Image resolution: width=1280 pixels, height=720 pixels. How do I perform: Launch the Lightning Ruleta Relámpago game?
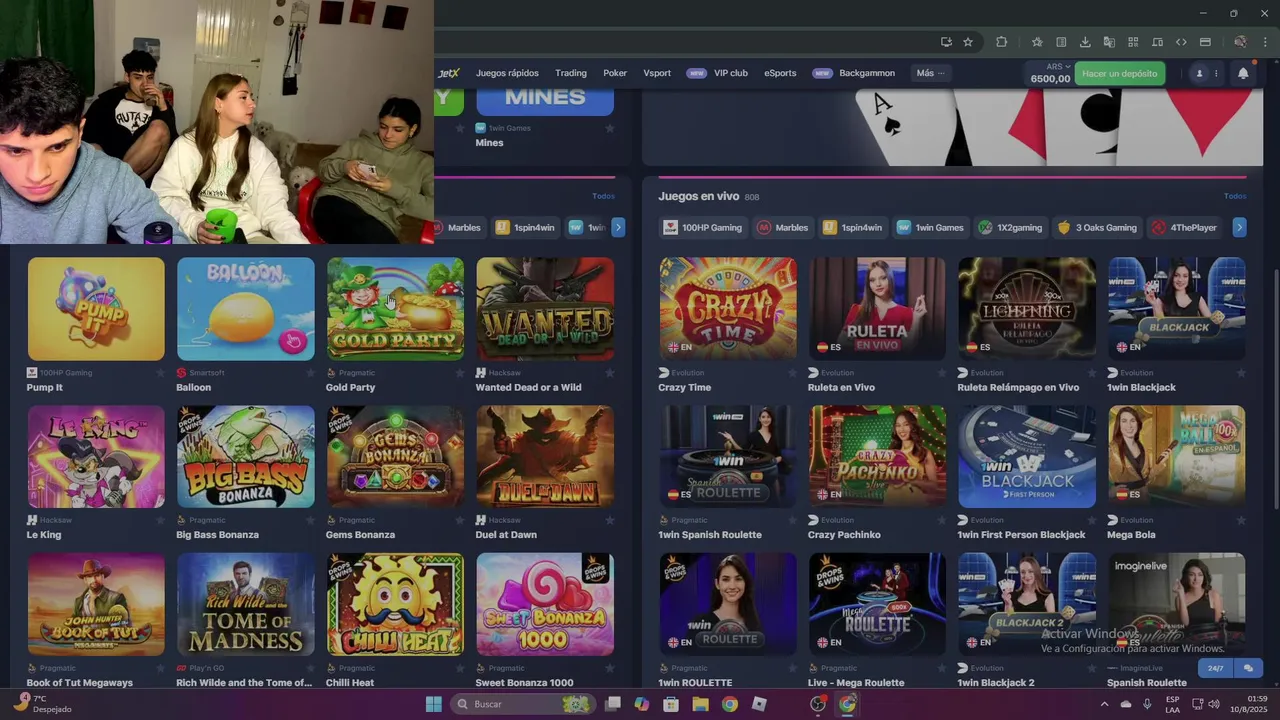pyautogui.click(x=1027, y=308)
